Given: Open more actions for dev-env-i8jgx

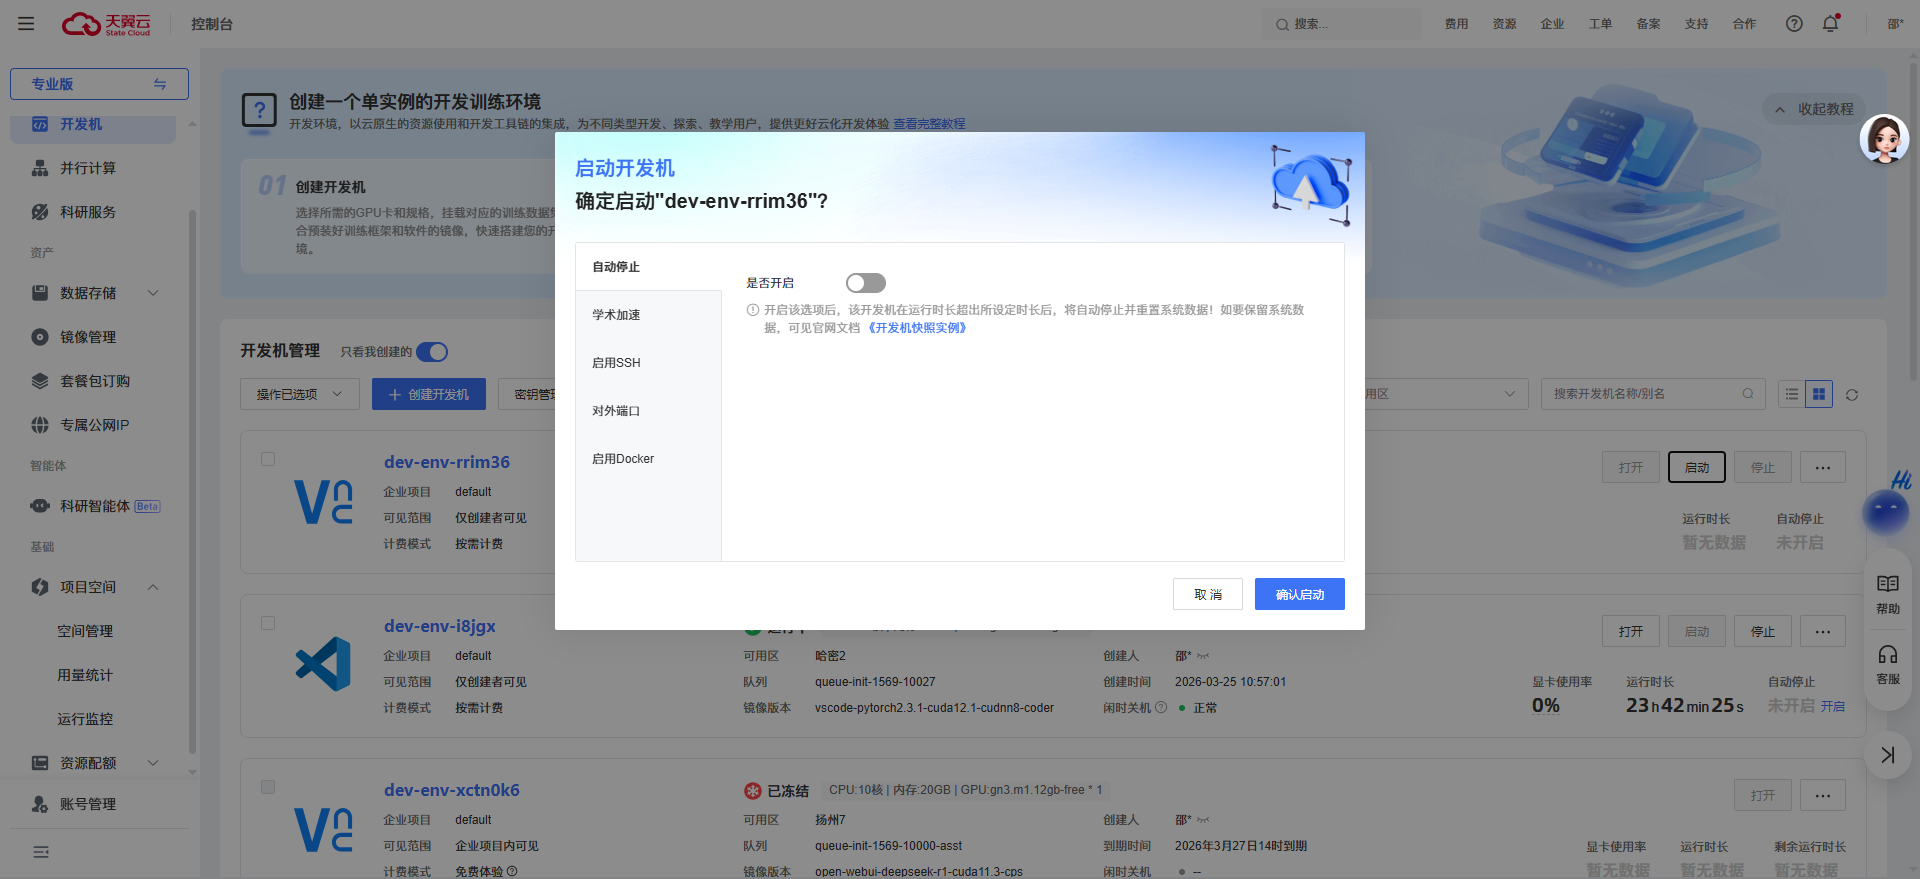Looking at the screenshot, I should [1823, 631].
